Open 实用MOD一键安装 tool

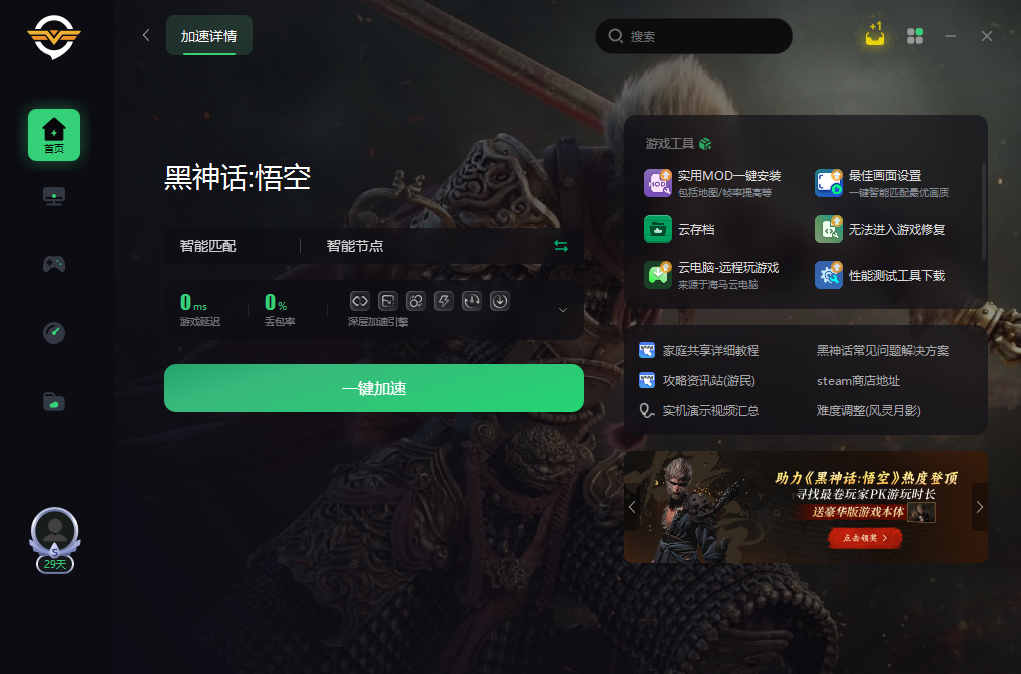[713, 183]
